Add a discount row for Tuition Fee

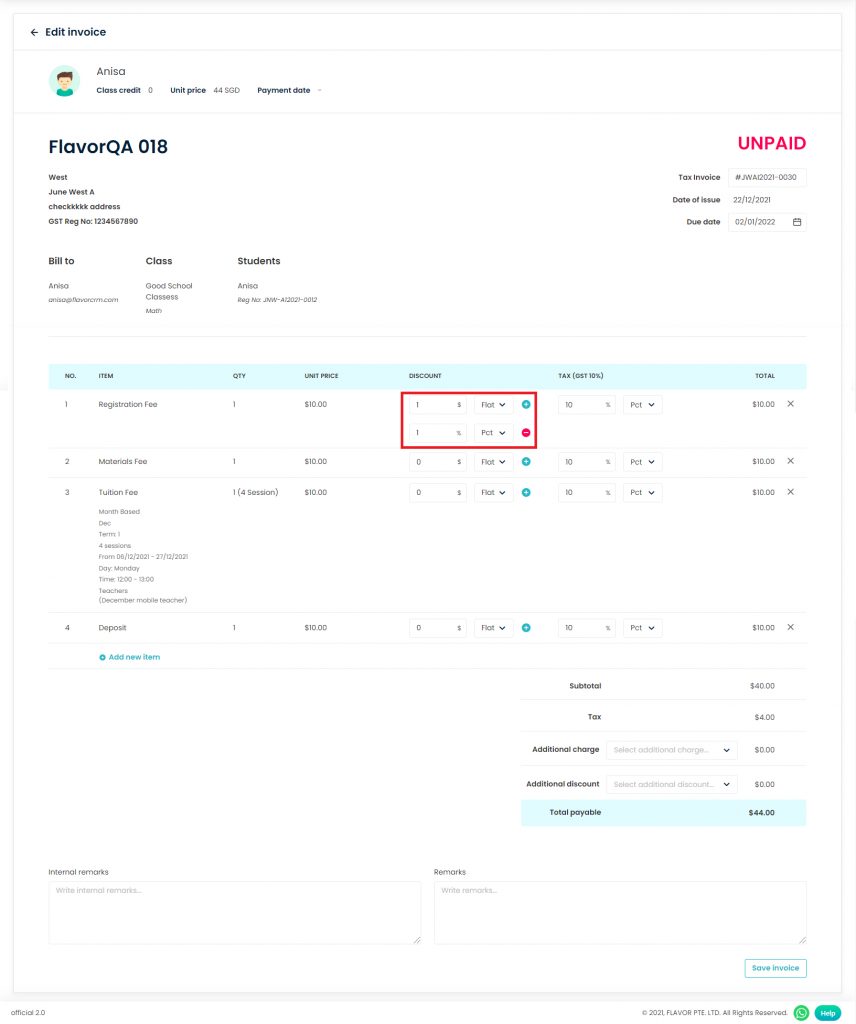(x=526, y=492)
